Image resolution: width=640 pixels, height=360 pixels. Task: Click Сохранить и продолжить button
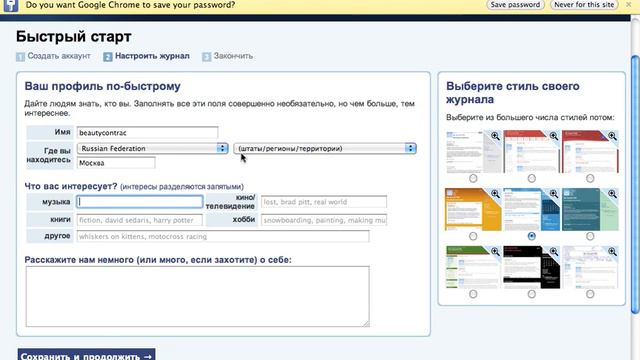pos(86,354)
